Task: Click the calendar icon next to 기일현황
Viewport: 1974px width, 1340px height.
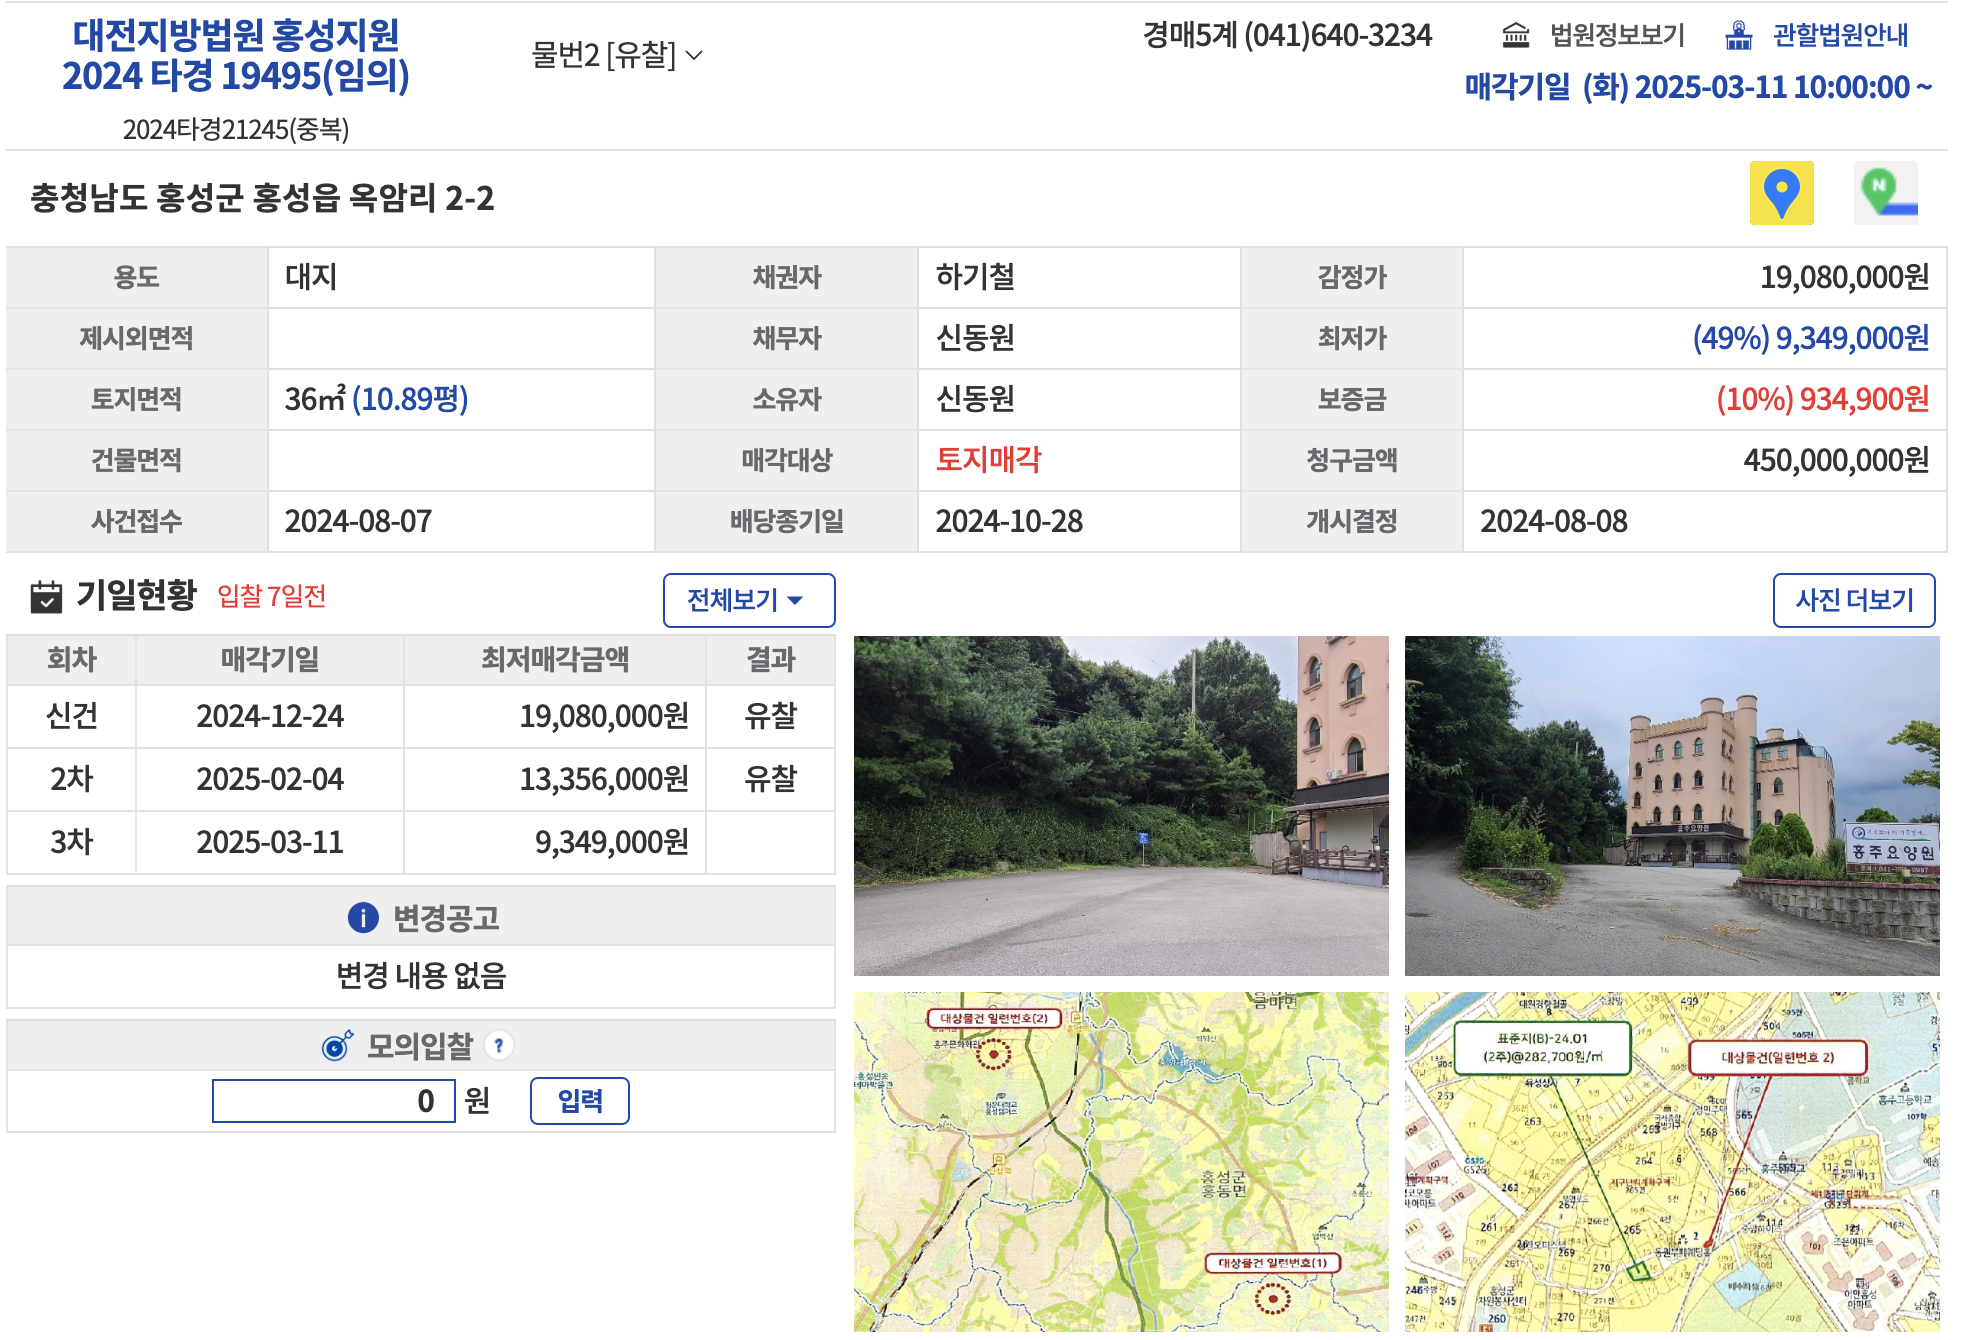Action: [46, 596]
